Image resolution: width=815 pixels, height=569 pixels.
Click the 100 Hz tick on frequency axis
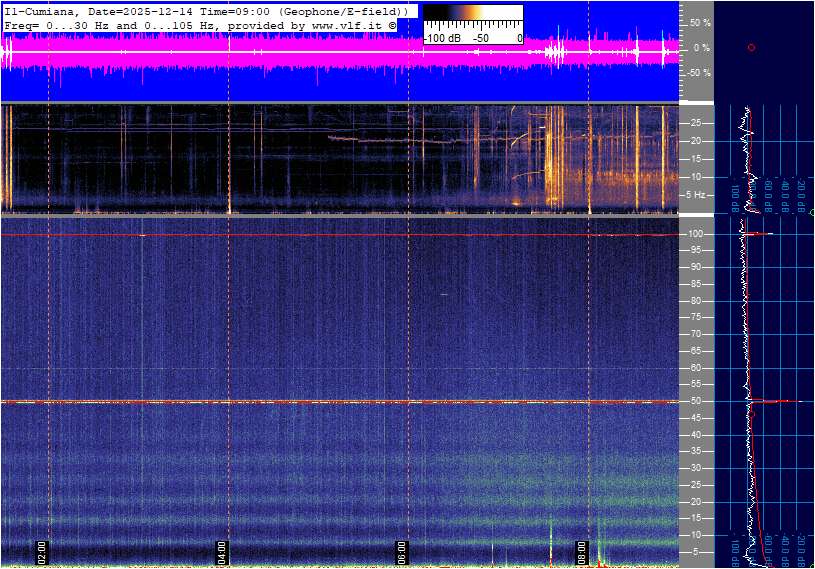click(695, 234)
